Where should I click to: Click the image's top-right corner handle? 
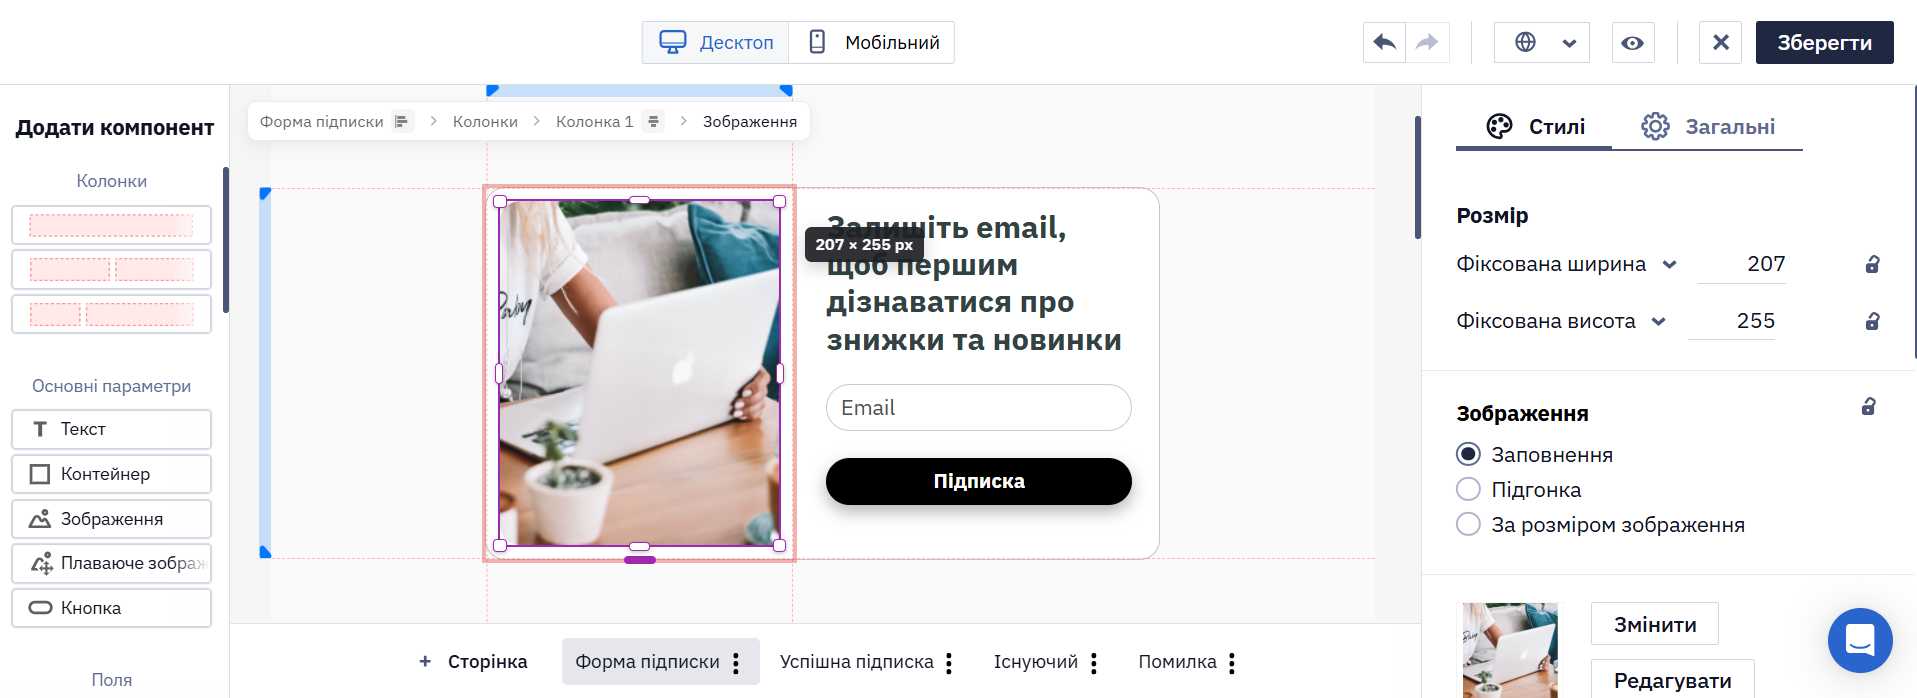pyautogui.click(x=780, y=201)
